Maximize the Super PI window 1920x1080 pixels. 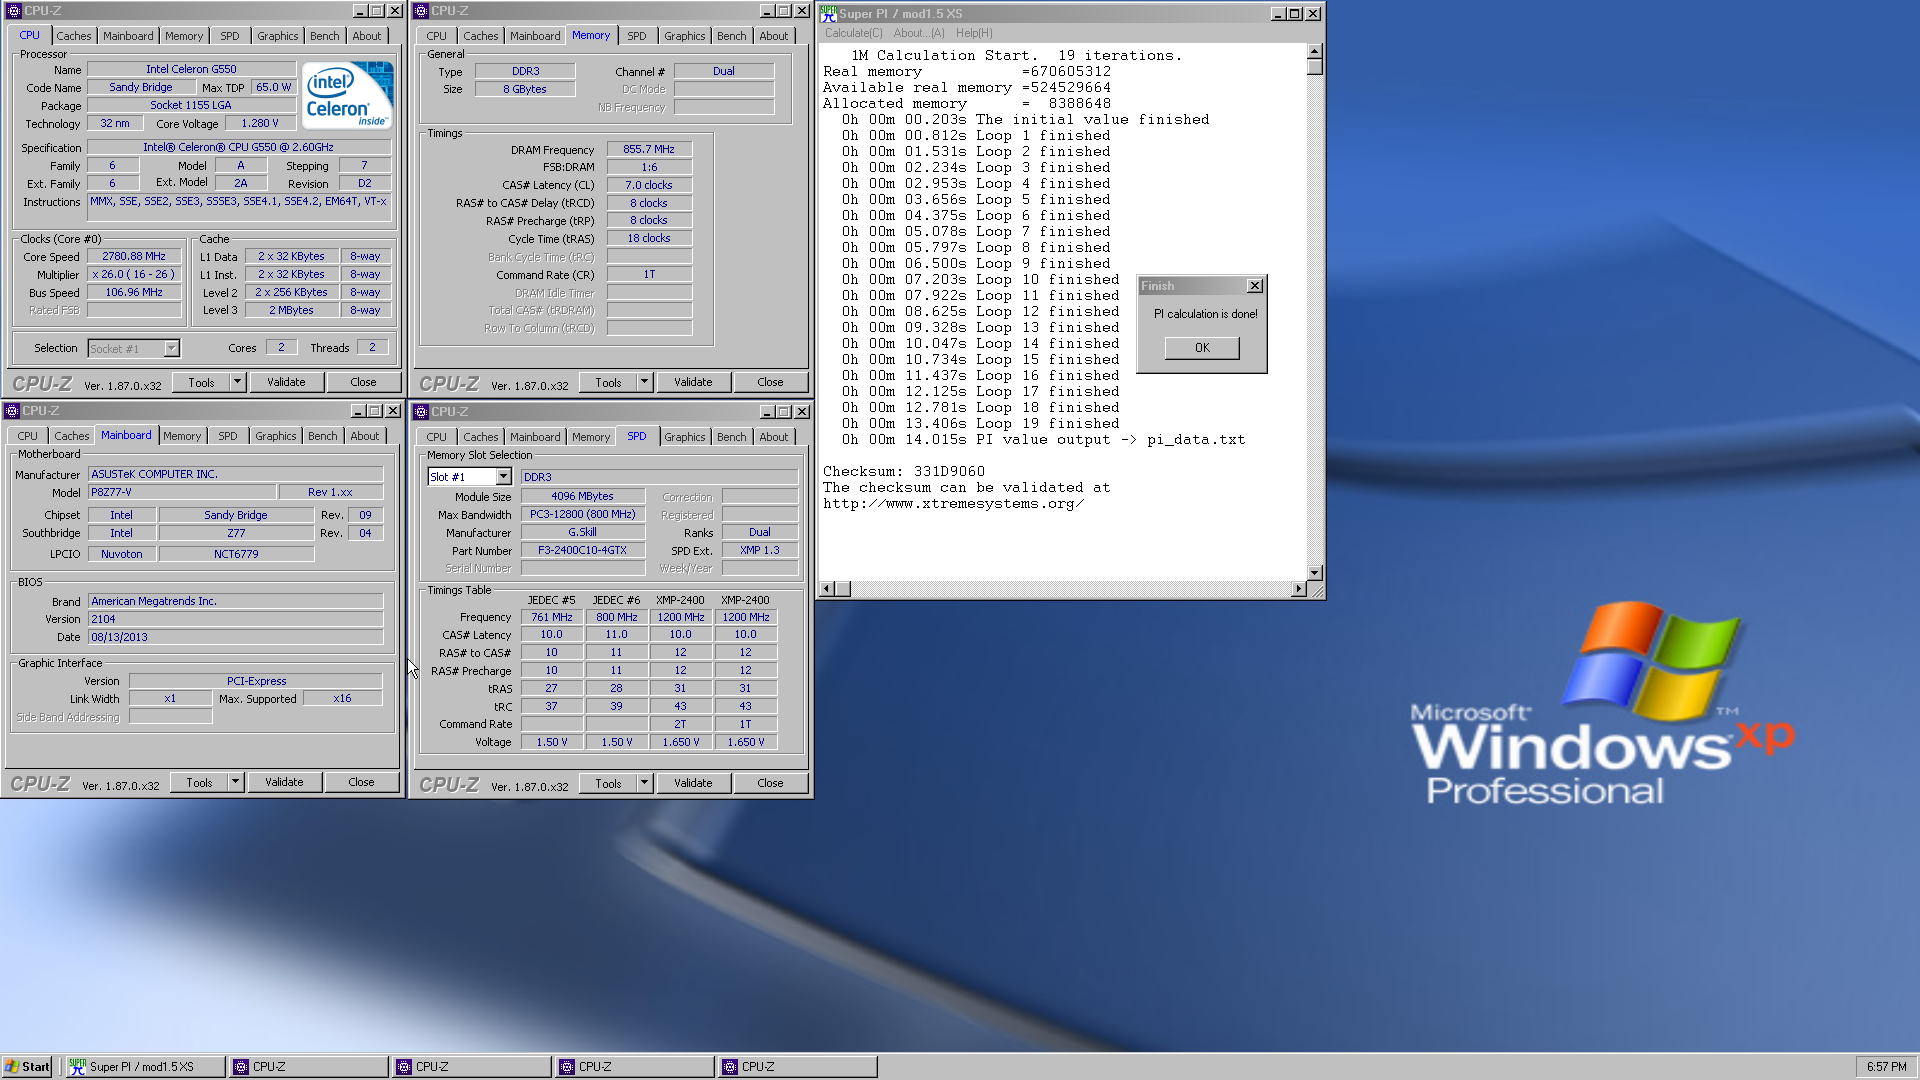pos(1295,14)
